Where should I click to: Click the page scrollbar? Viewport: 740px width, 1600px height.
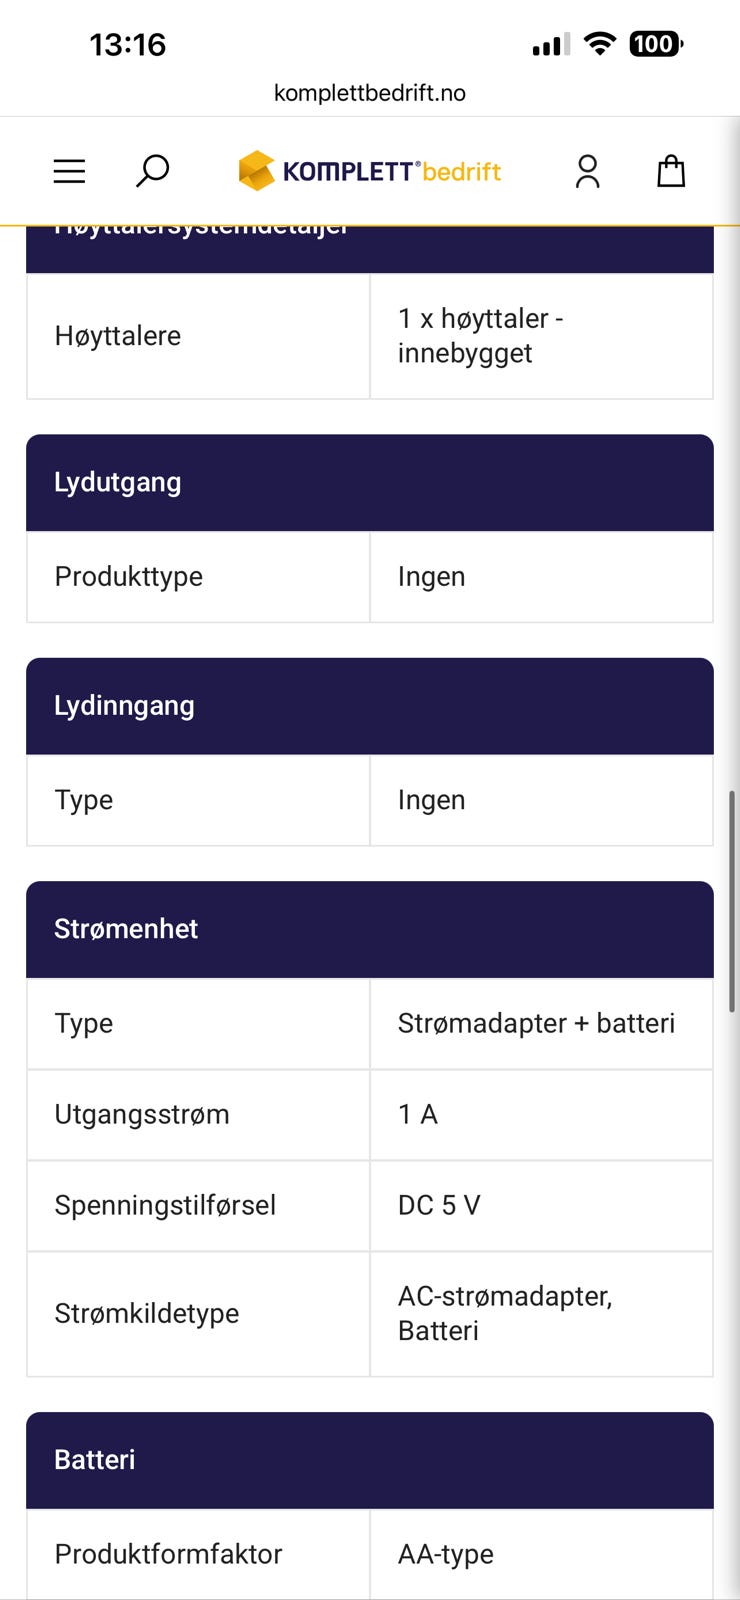pos(732,900)
